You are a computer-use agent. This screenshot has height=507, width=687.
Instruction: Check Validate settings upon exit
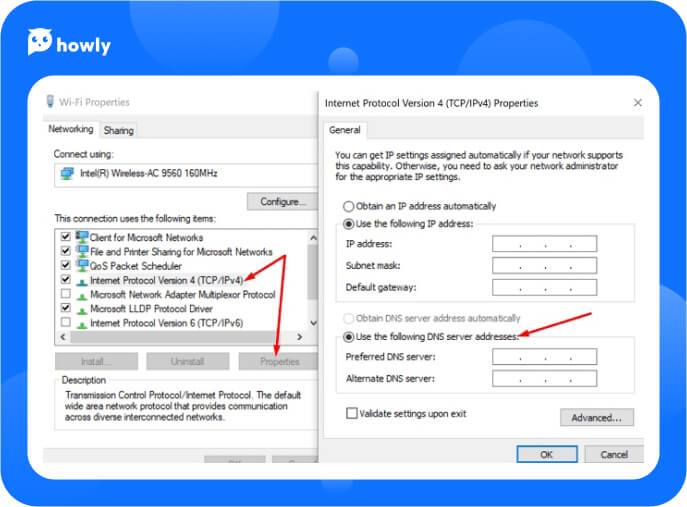click(x=351, y=412)
